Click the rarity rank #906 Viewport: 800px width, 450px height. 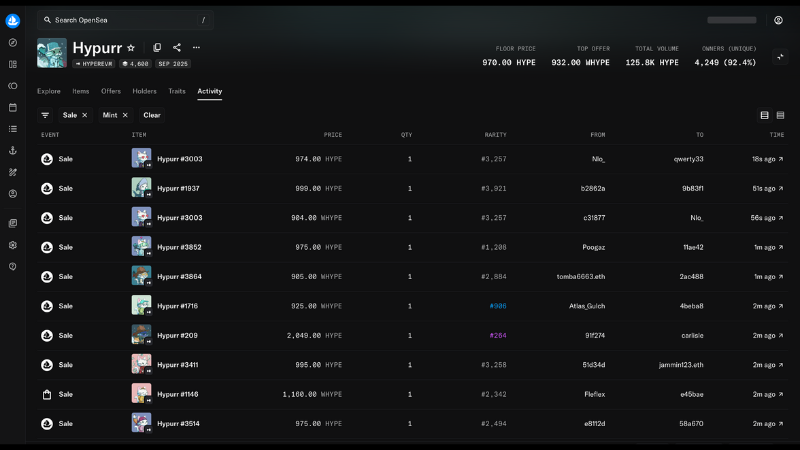pos(498,306)
